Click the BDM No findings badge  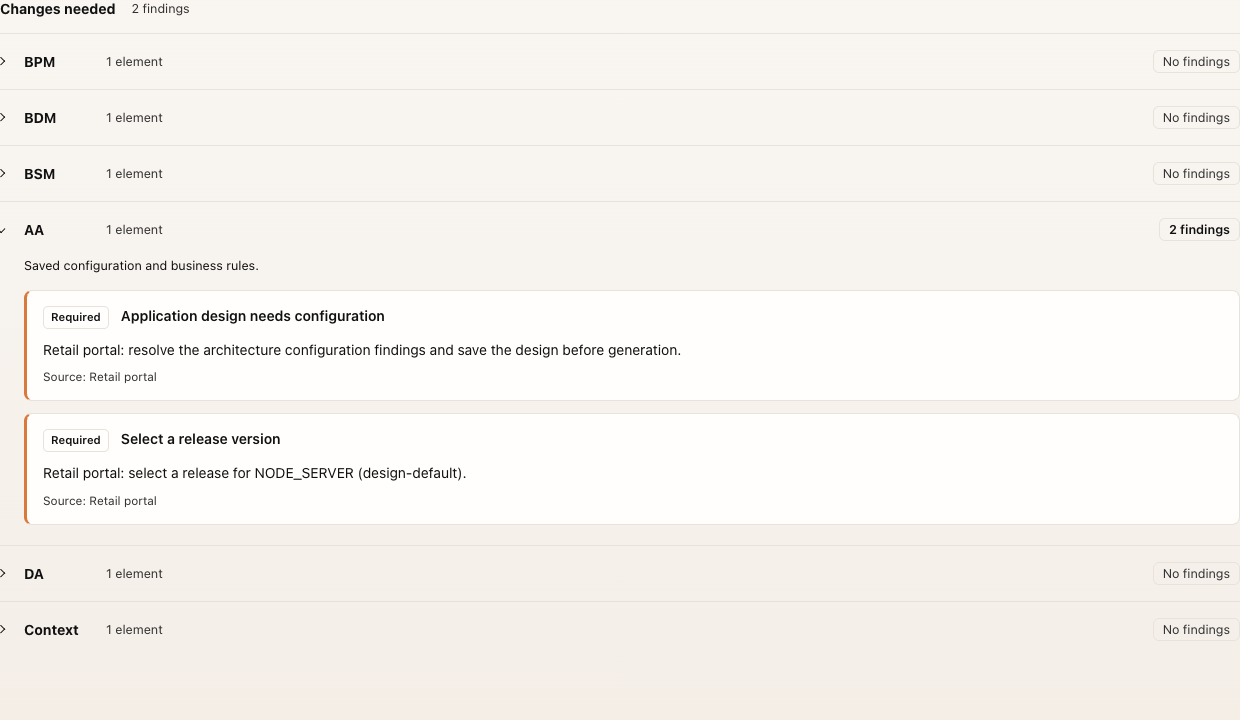point(1196,118)
